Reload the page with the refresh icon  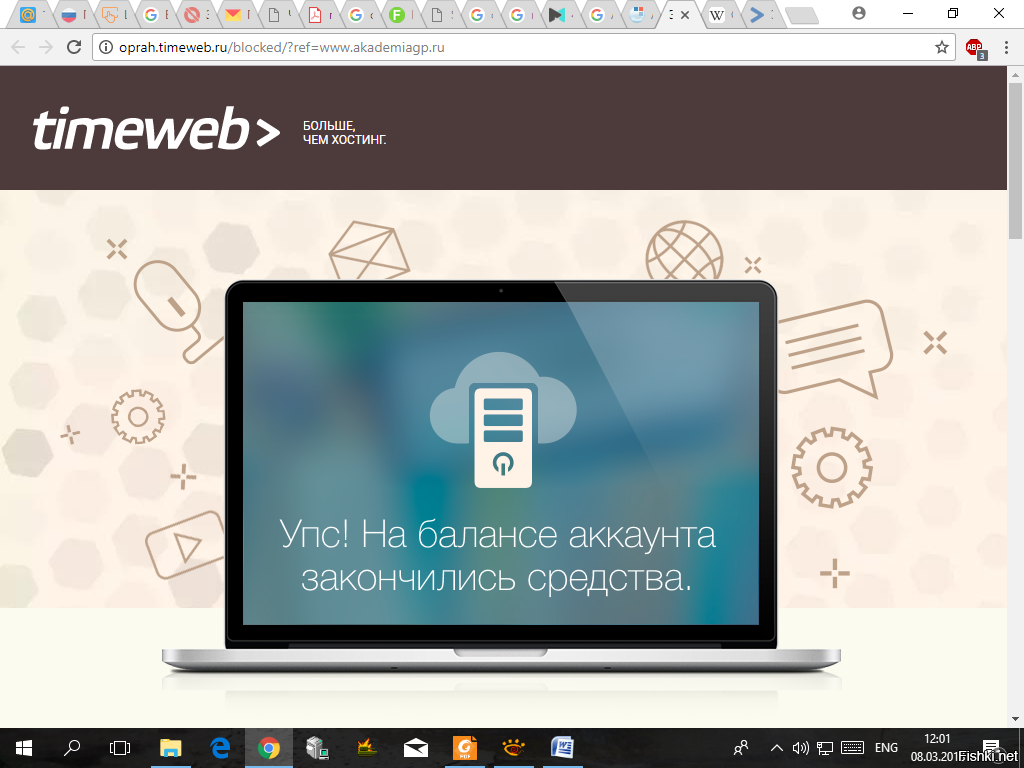click(74, 47)
